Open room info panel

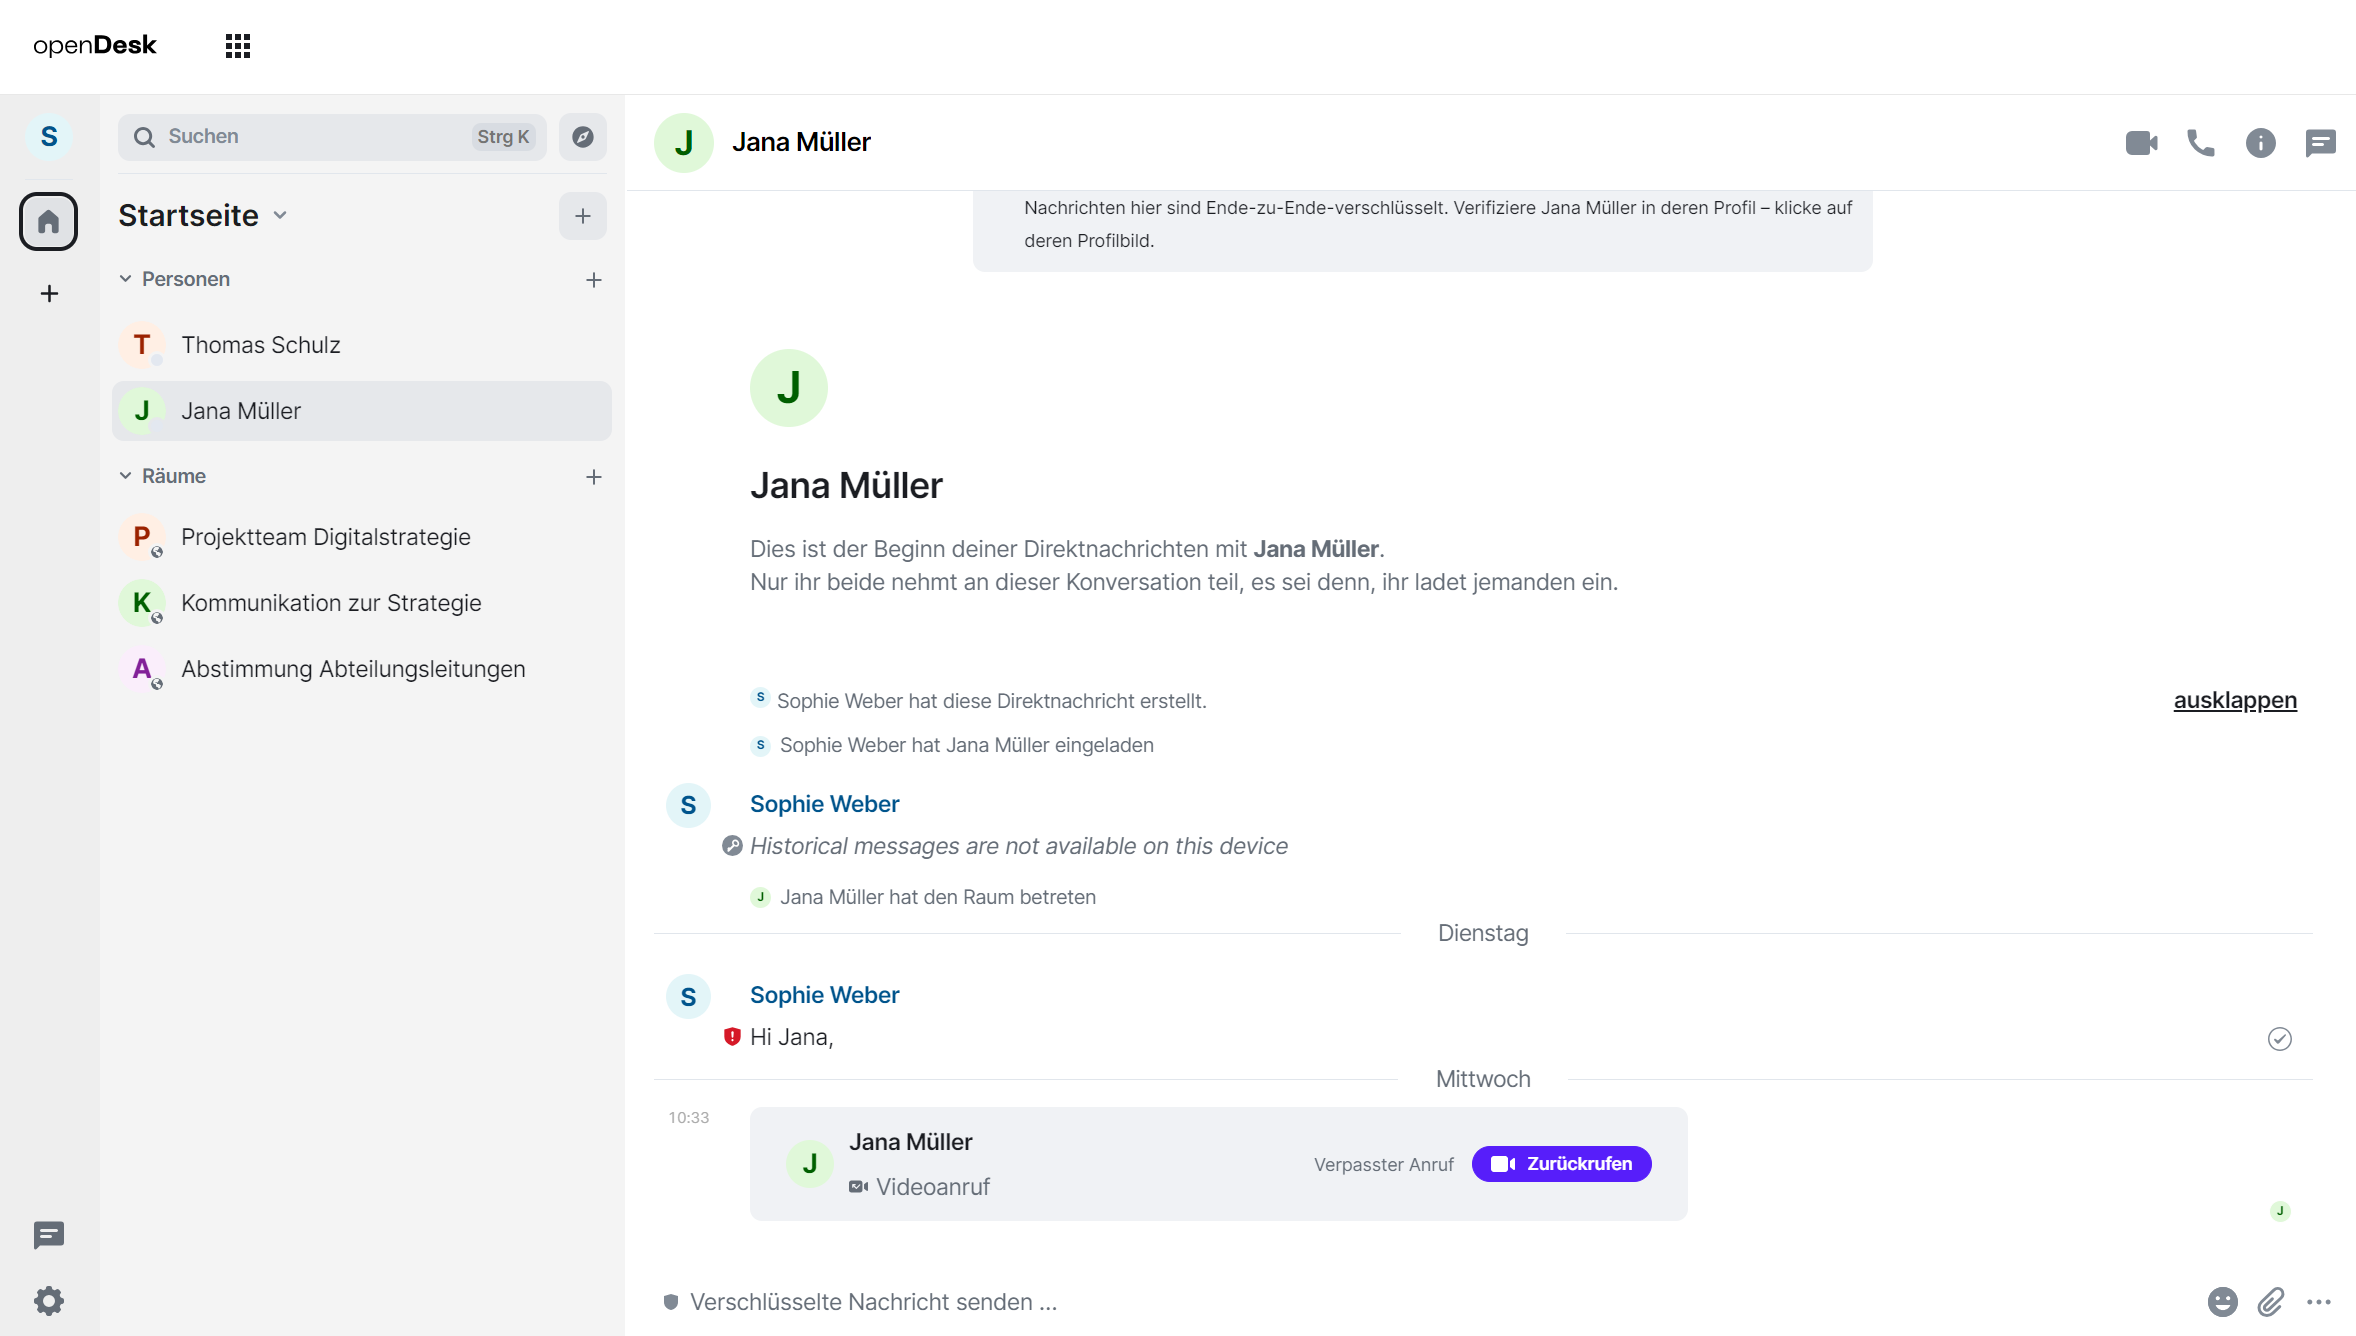2260,143
